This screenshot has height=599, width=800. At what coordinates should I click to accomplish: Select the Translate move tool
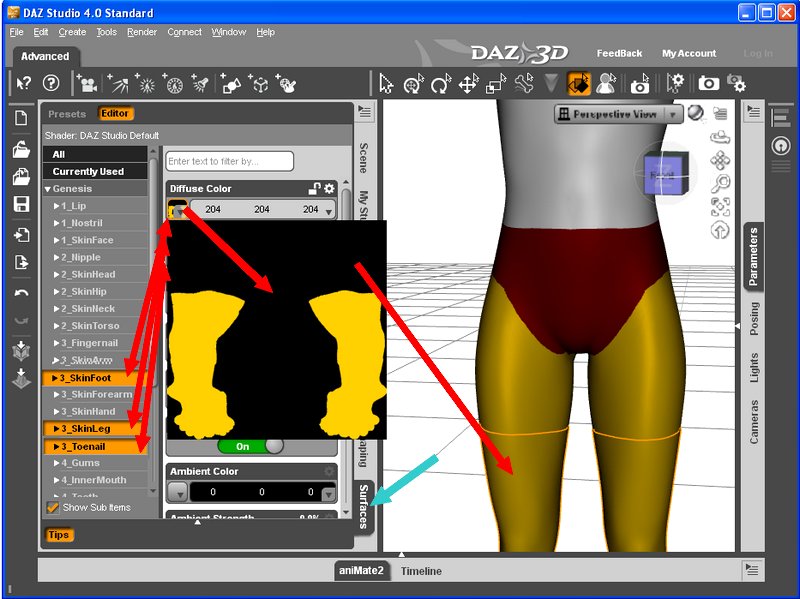click(468, 84)
